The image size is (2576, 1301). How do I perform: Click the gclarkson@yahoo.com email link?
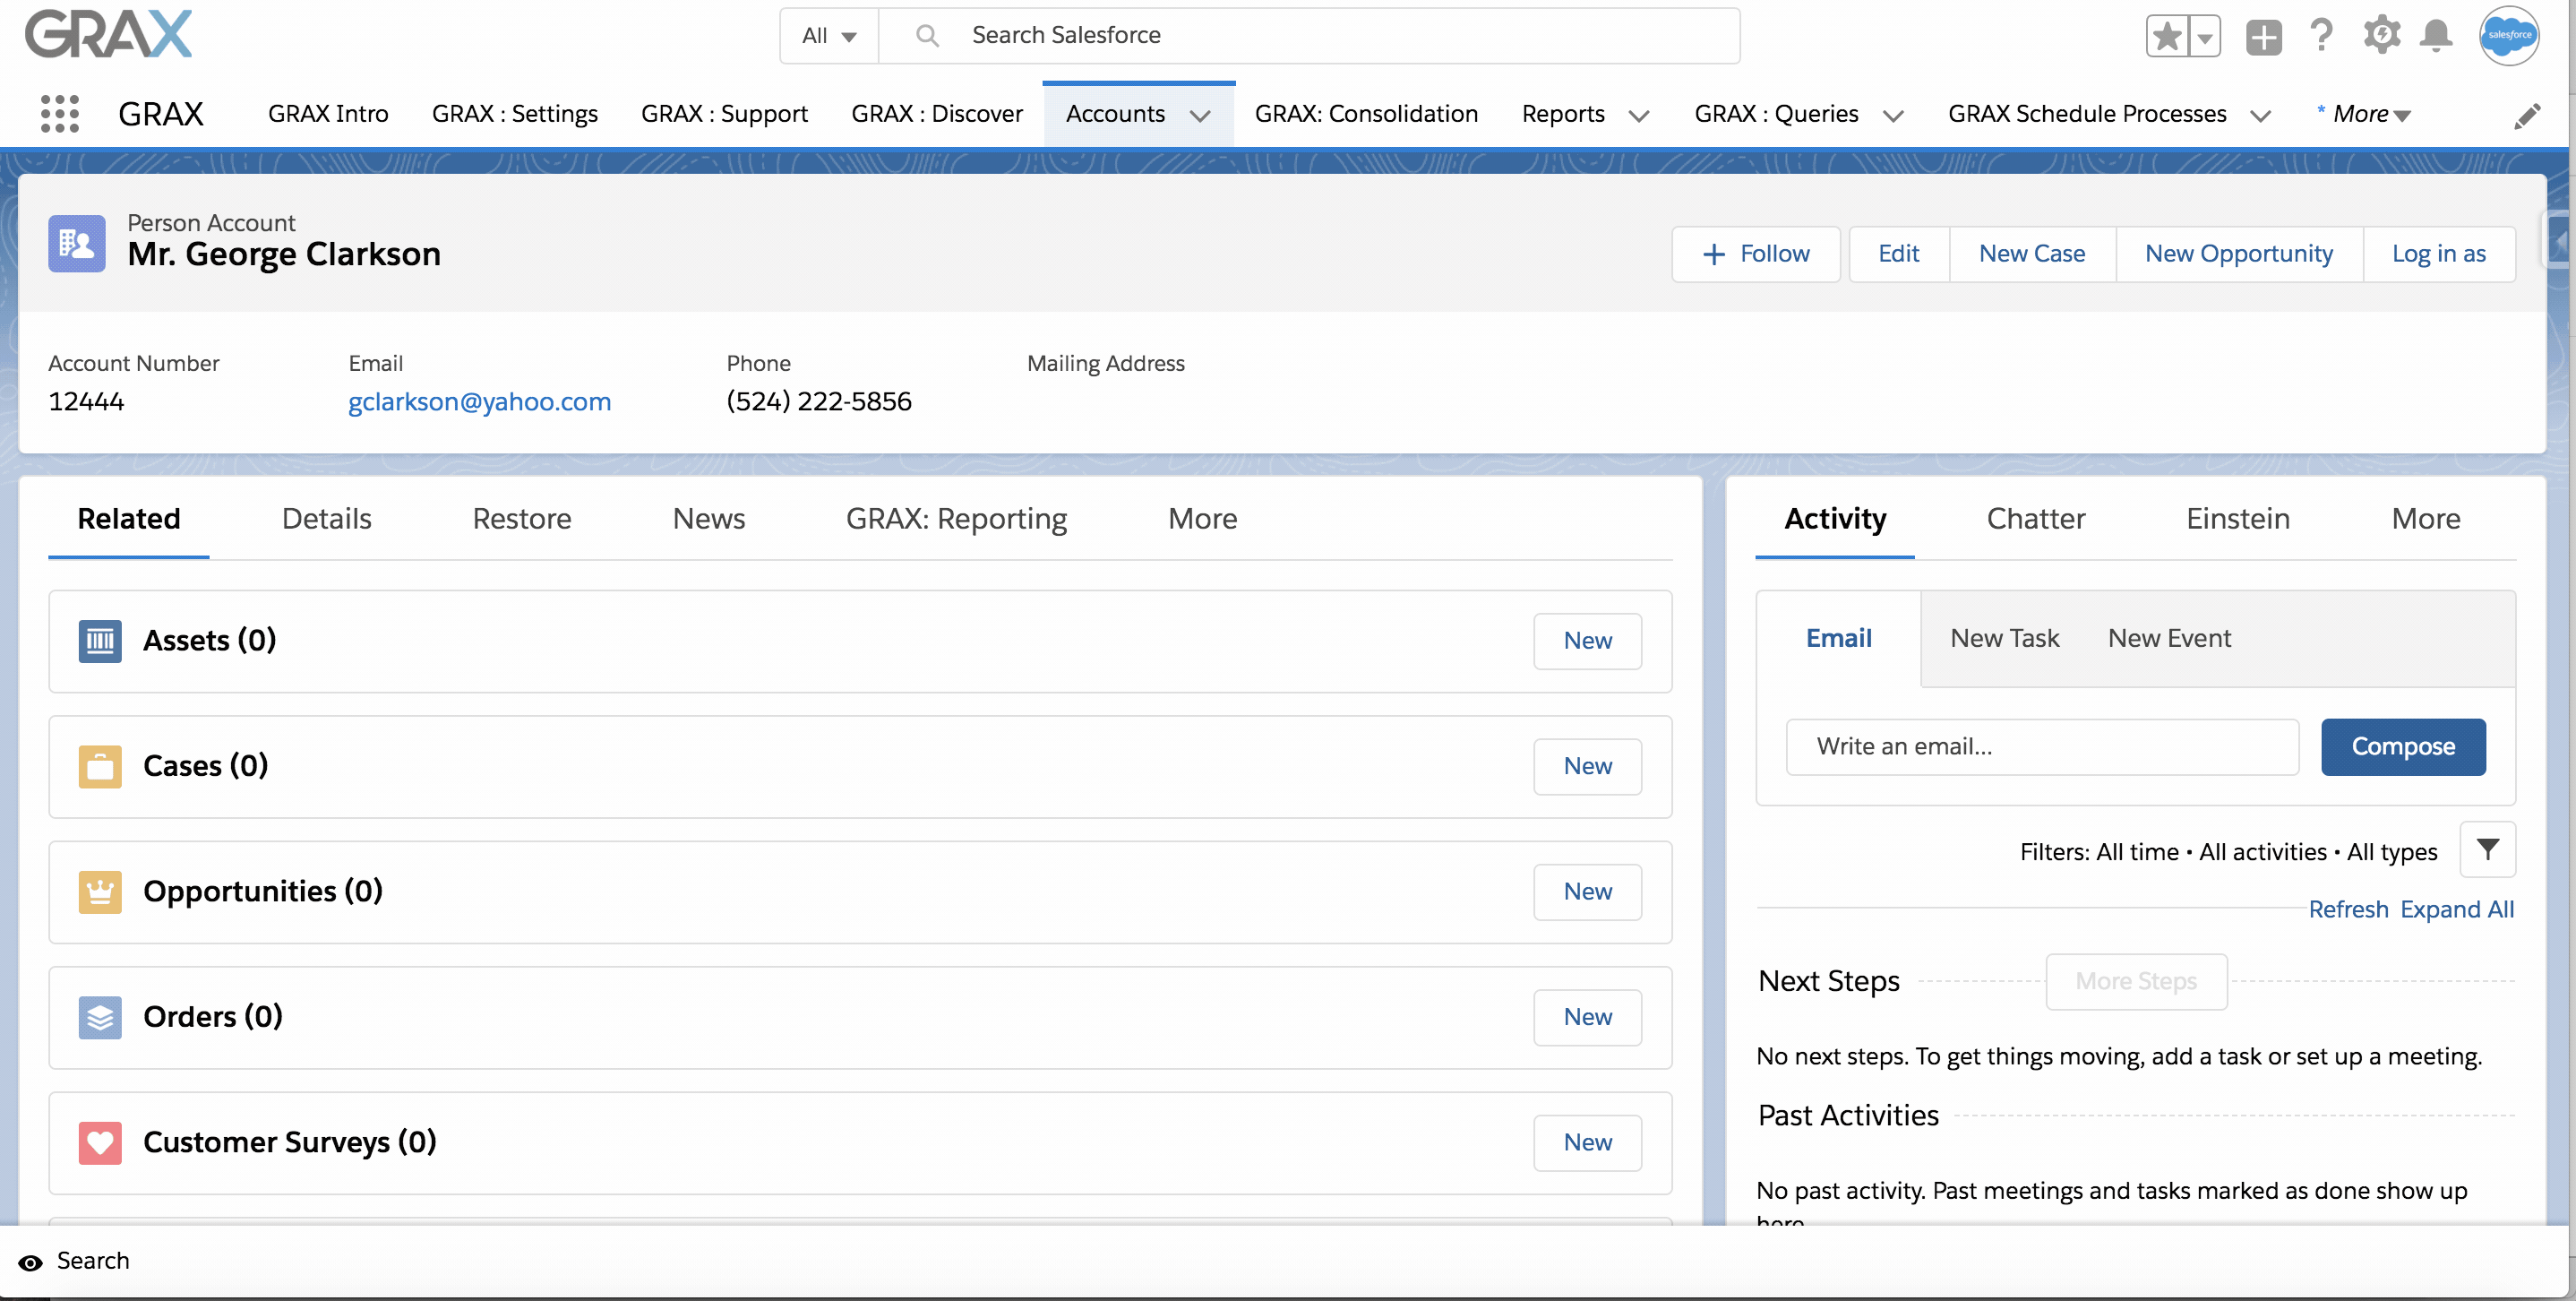(x=479, y=402)
